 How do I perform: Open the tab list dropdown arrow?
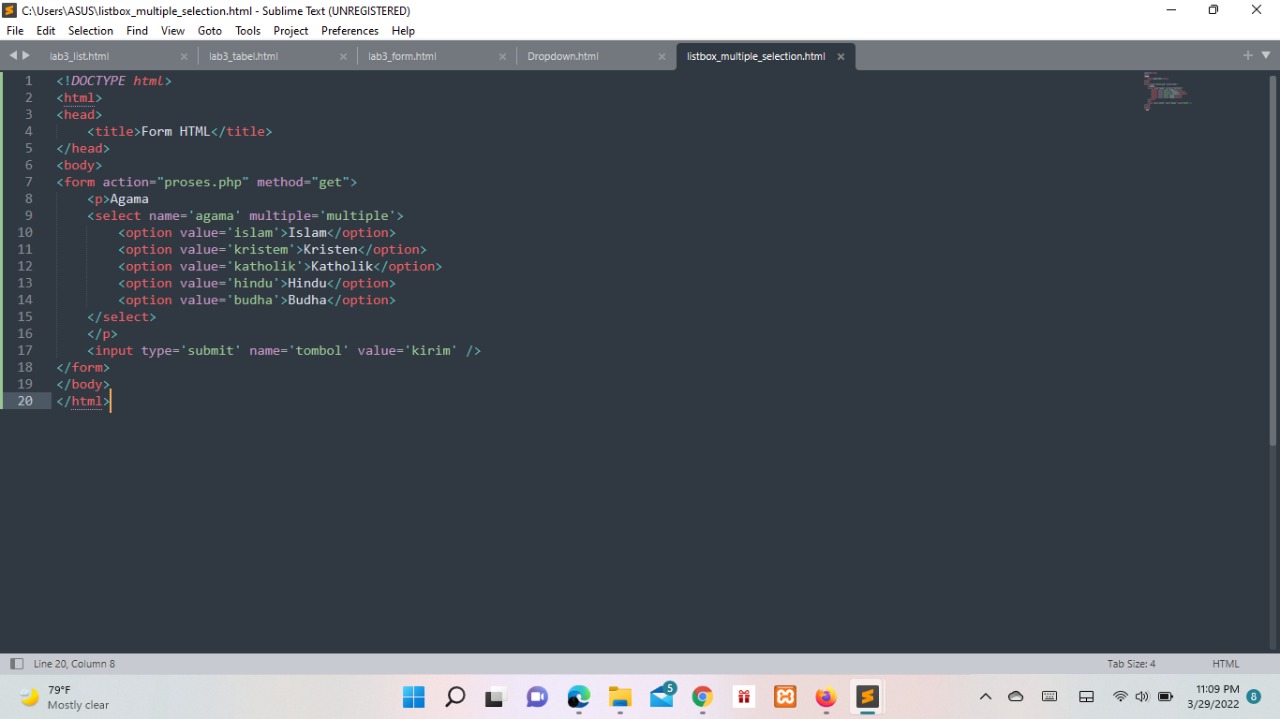click(x=1266, y=55)
